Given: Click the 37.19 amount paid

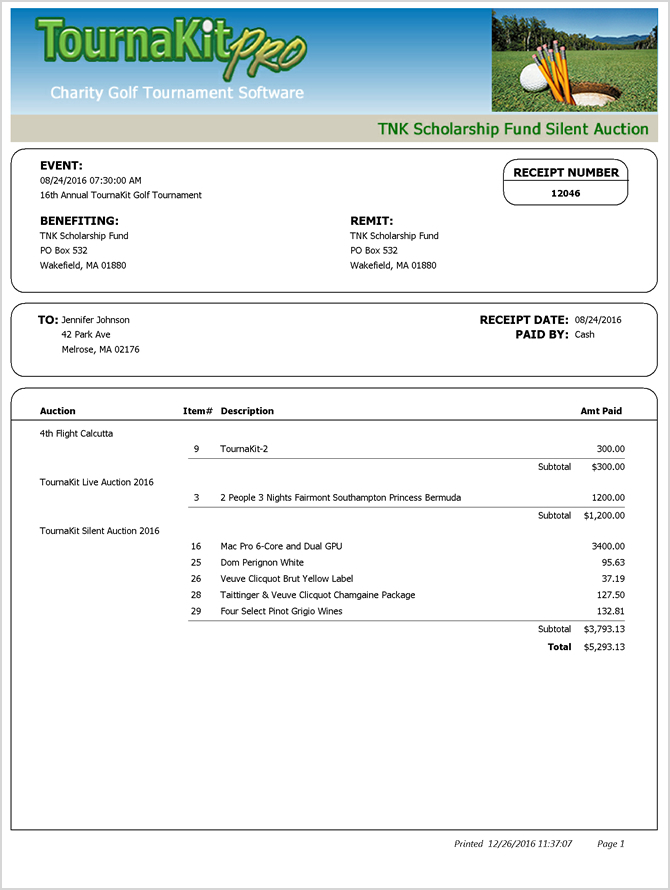Looking at the screenshot, I should tap(614, 578).
